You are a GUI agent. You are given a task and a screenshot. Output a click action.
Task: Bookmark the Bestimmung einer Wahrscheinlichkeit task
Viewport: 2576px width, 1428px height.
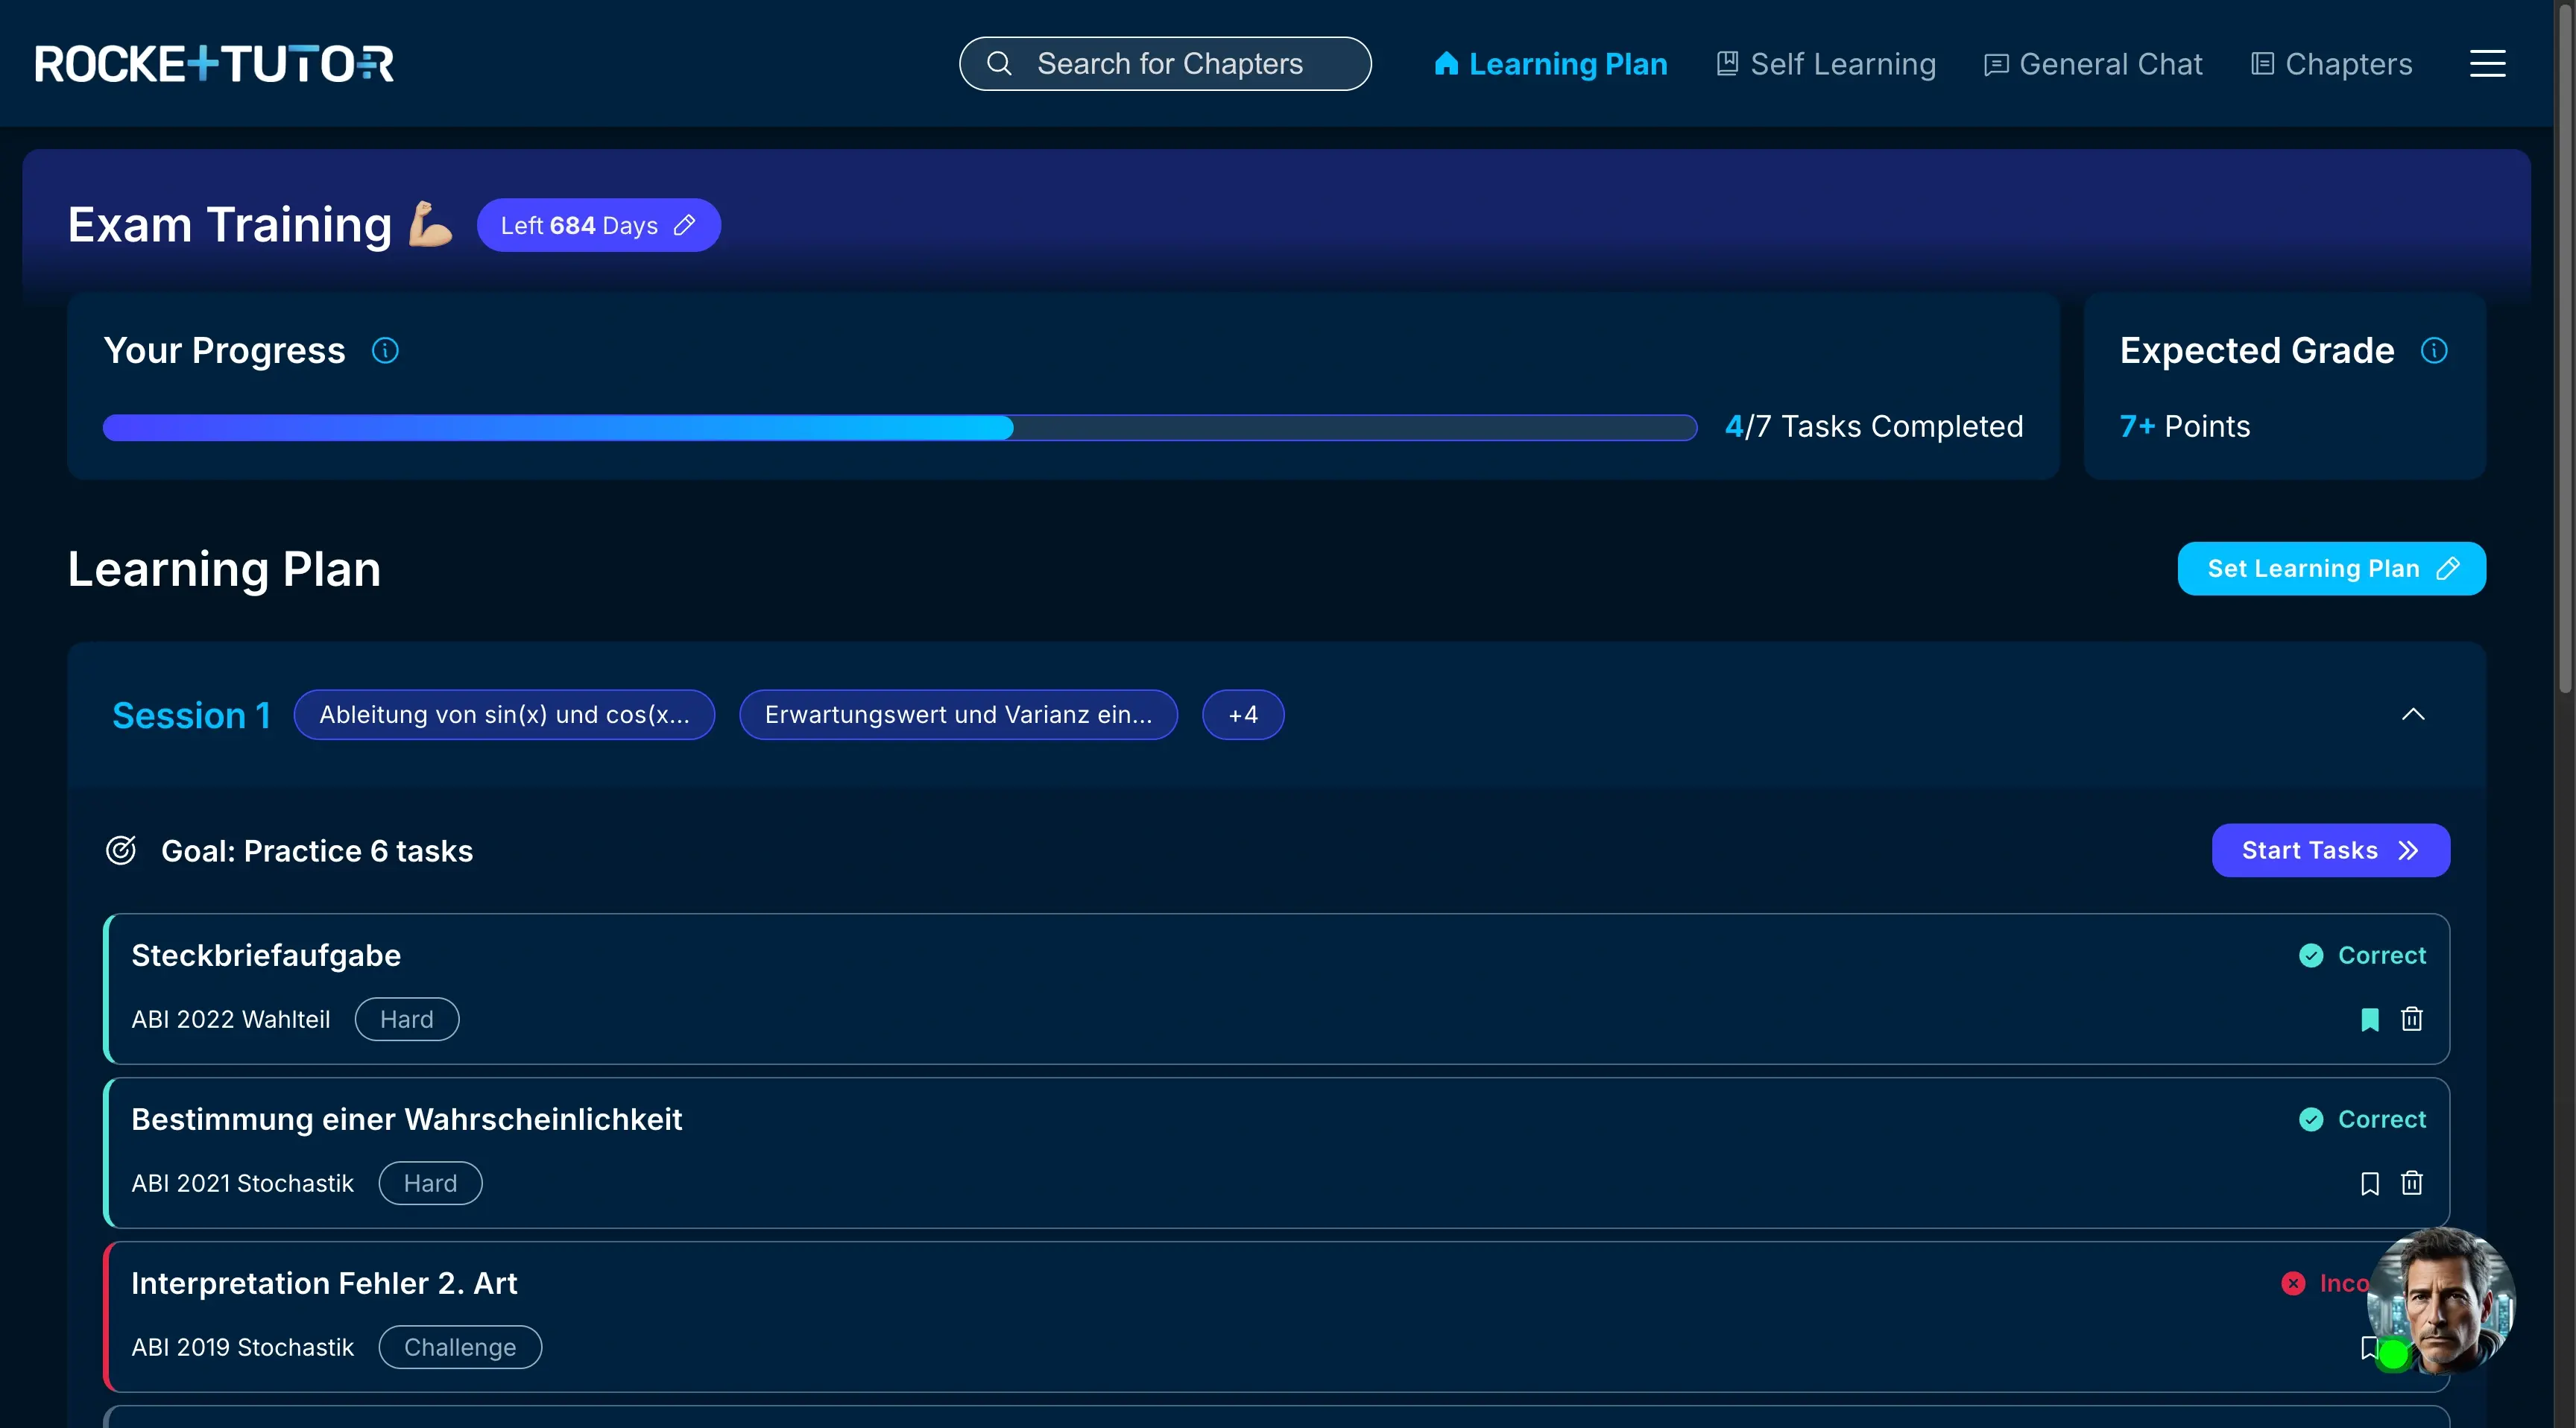(2370, 1183)
